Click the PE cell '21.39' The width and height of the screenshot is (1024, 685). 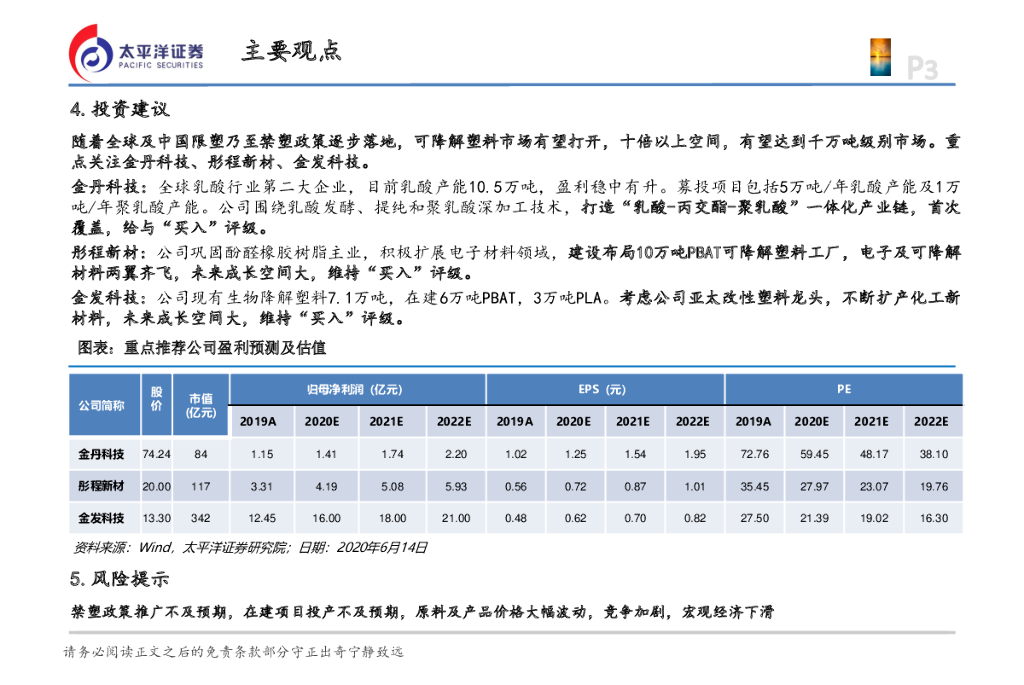814,518
